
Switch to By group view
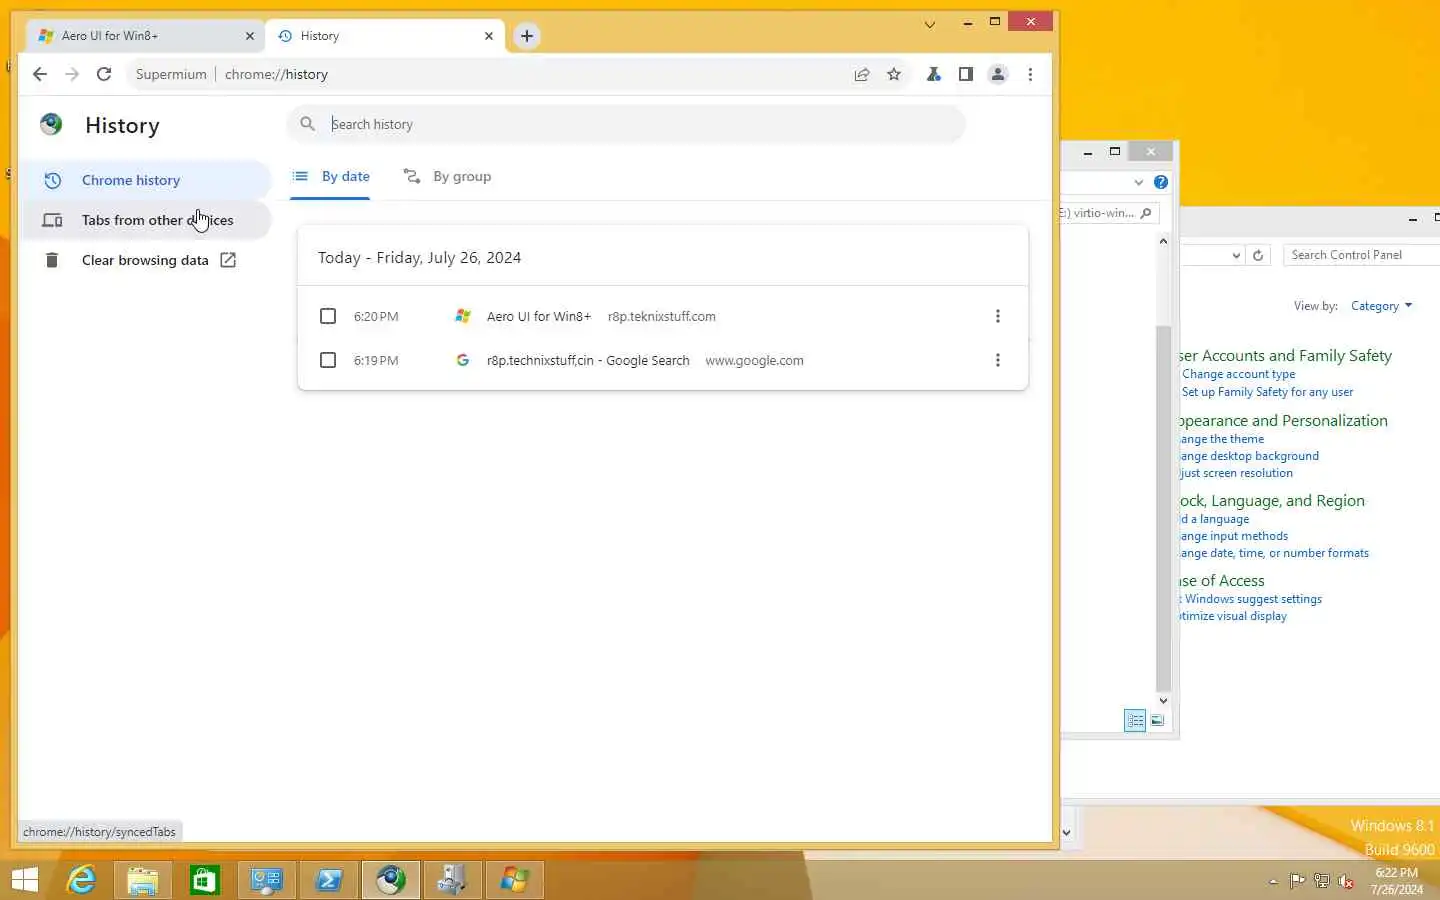447,176
